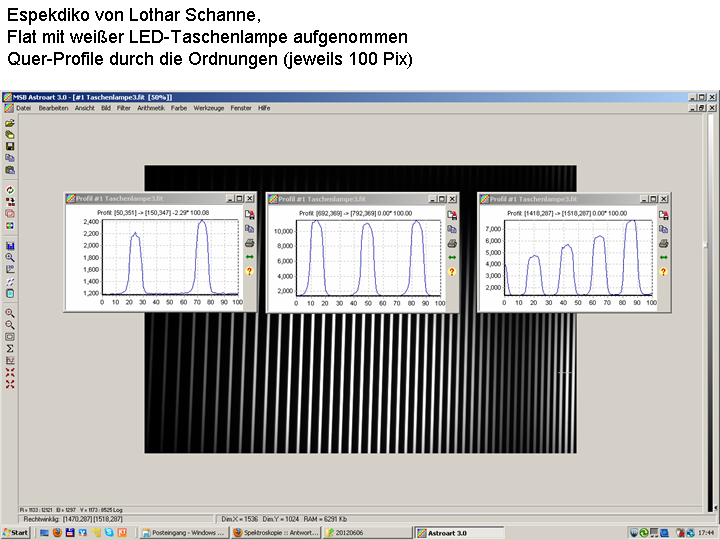Open the Filter menu

click(x=124, y=107)
